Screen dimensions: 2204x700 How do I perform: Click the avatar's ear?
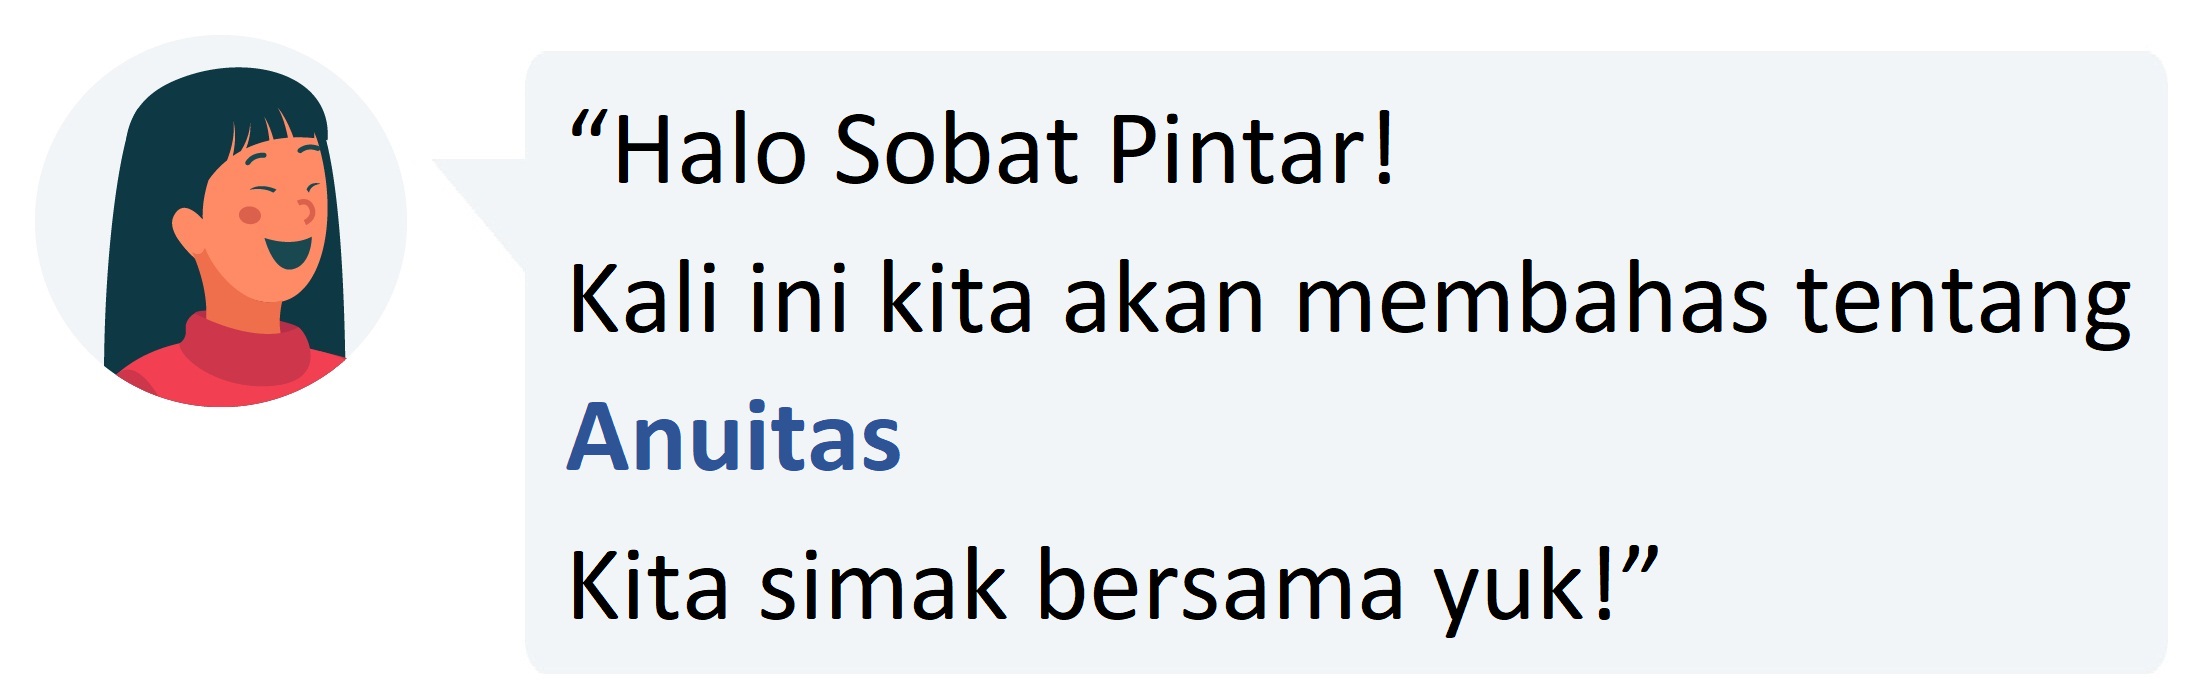(x=188, y=230)
